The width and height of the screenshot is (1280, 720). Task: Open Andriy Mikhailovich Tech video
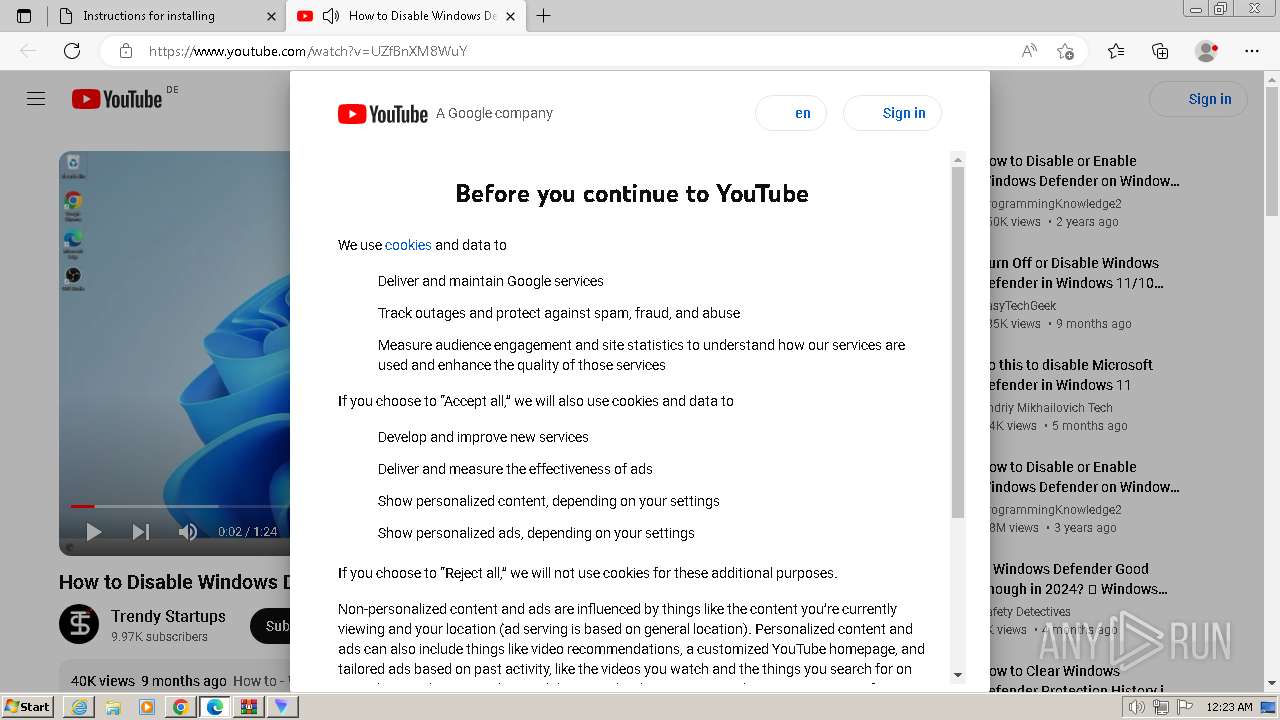[1071, 375]
